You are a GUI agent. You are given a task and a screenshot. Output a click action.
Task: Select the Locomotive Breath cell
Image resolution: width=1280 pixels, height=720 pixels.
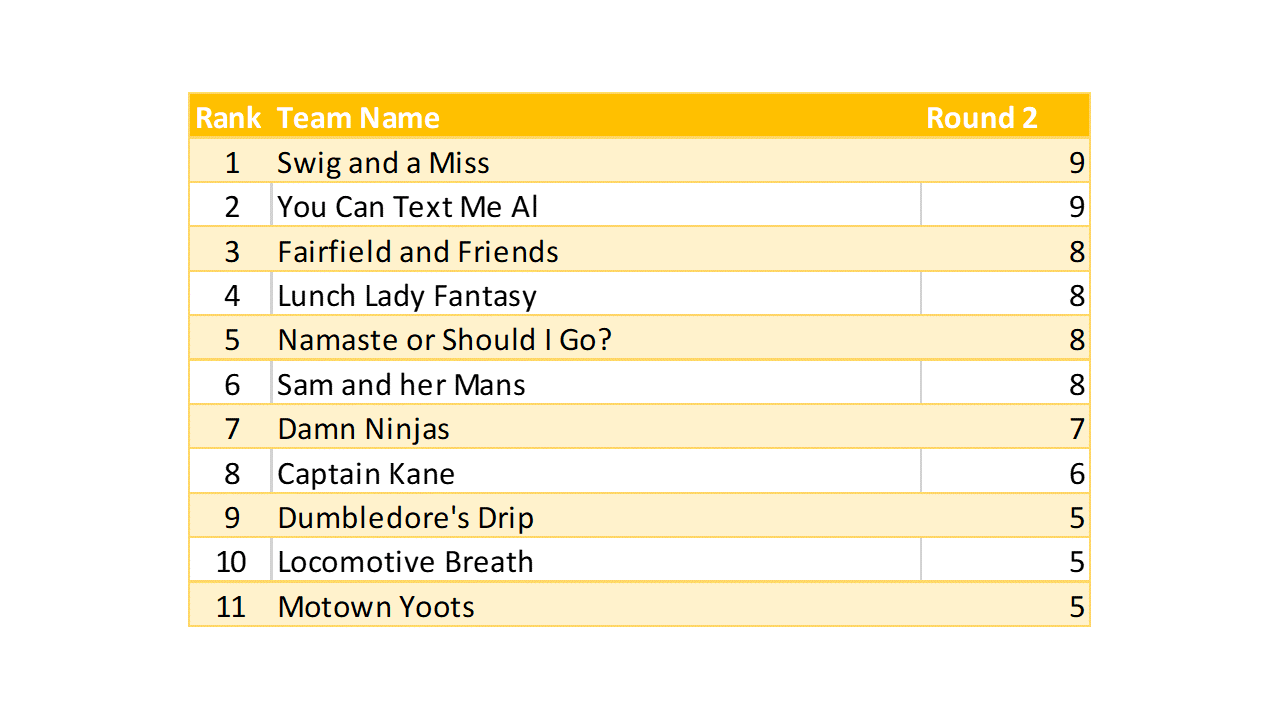click(405, 562)
